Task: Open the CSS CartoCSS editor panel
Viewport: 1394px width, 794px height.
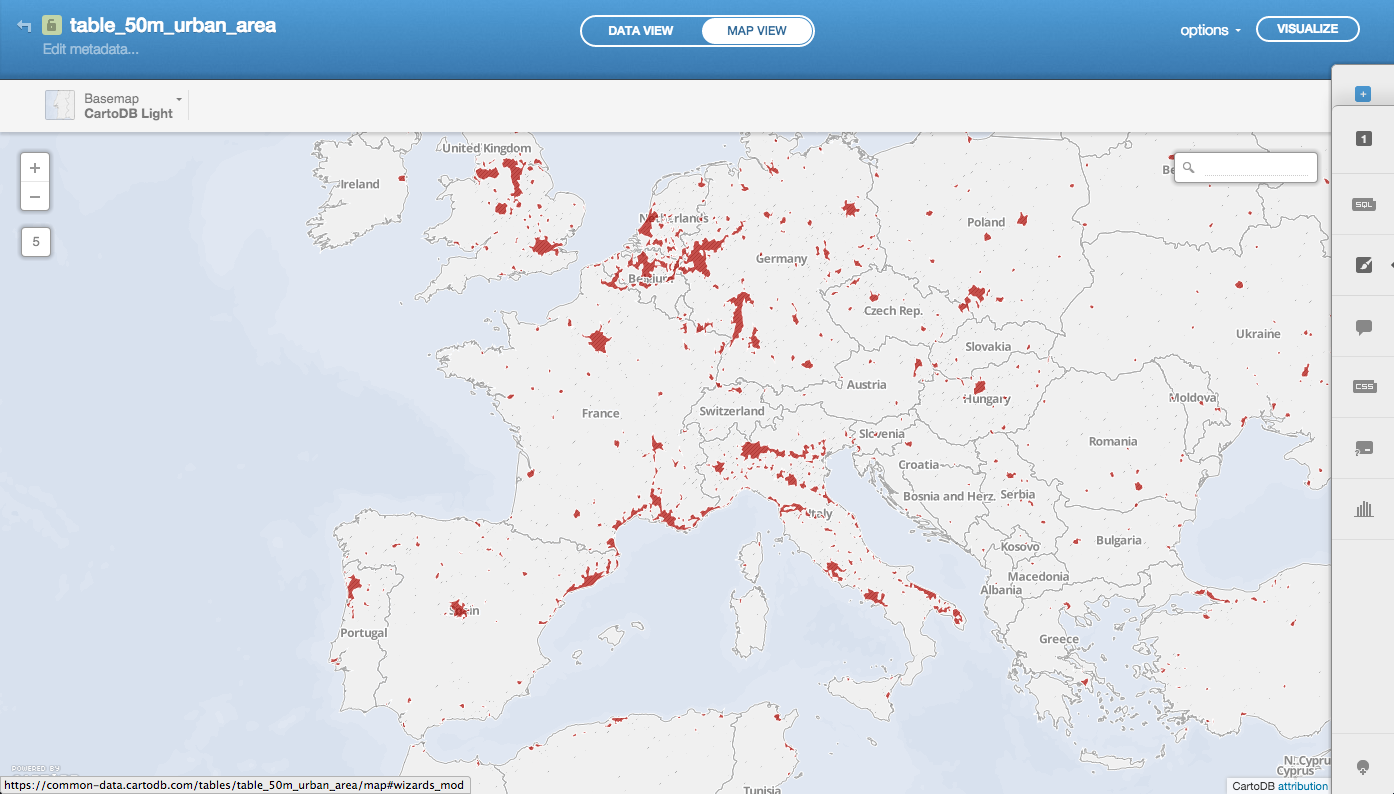Action: click(1364, 387)
